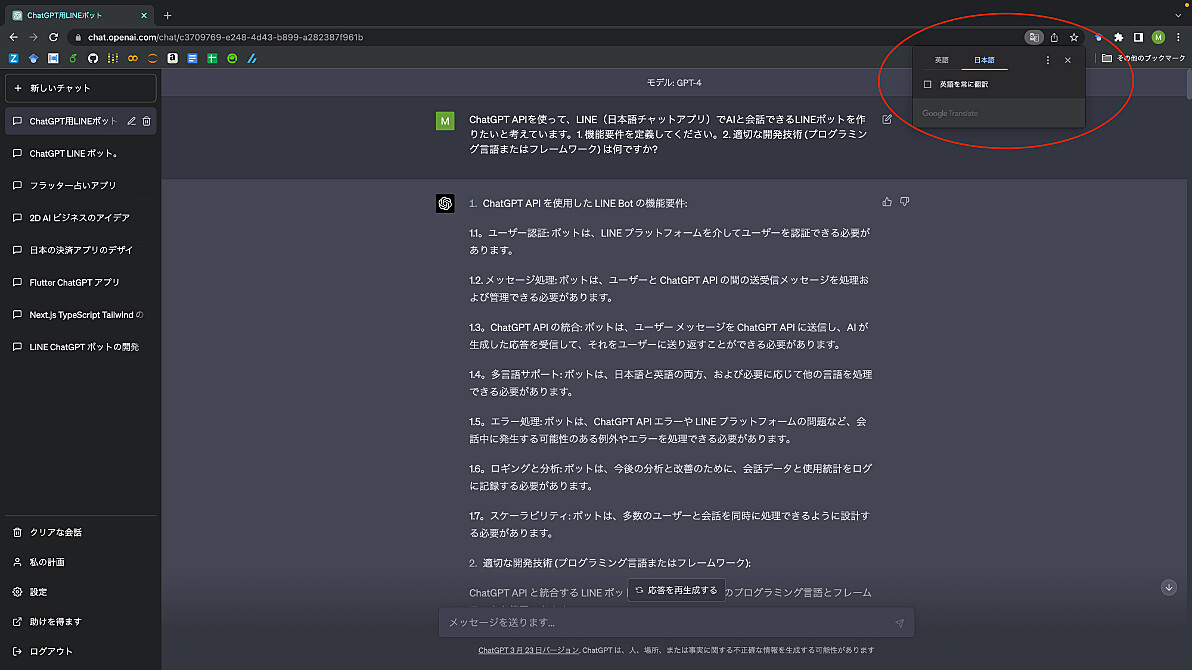
Task: Click クリアな会話 to clear conversations
Action: click(81, 532)
